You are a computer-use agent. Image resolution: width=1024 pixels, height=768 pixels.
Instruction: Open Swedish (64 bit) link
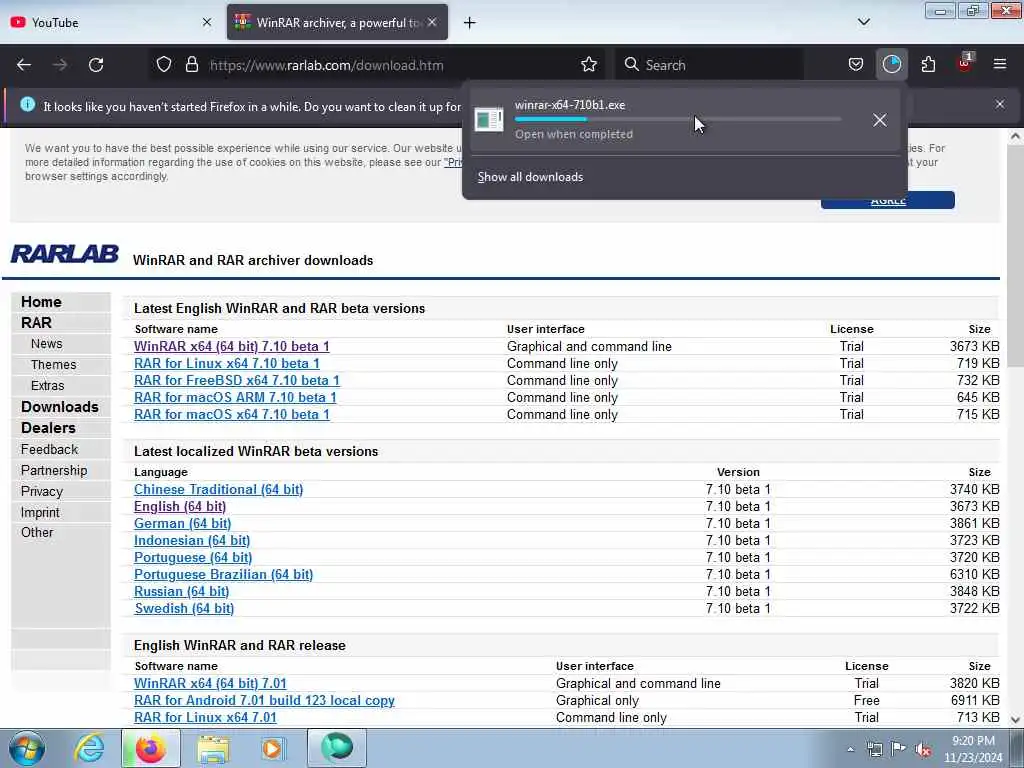[184, 608]
